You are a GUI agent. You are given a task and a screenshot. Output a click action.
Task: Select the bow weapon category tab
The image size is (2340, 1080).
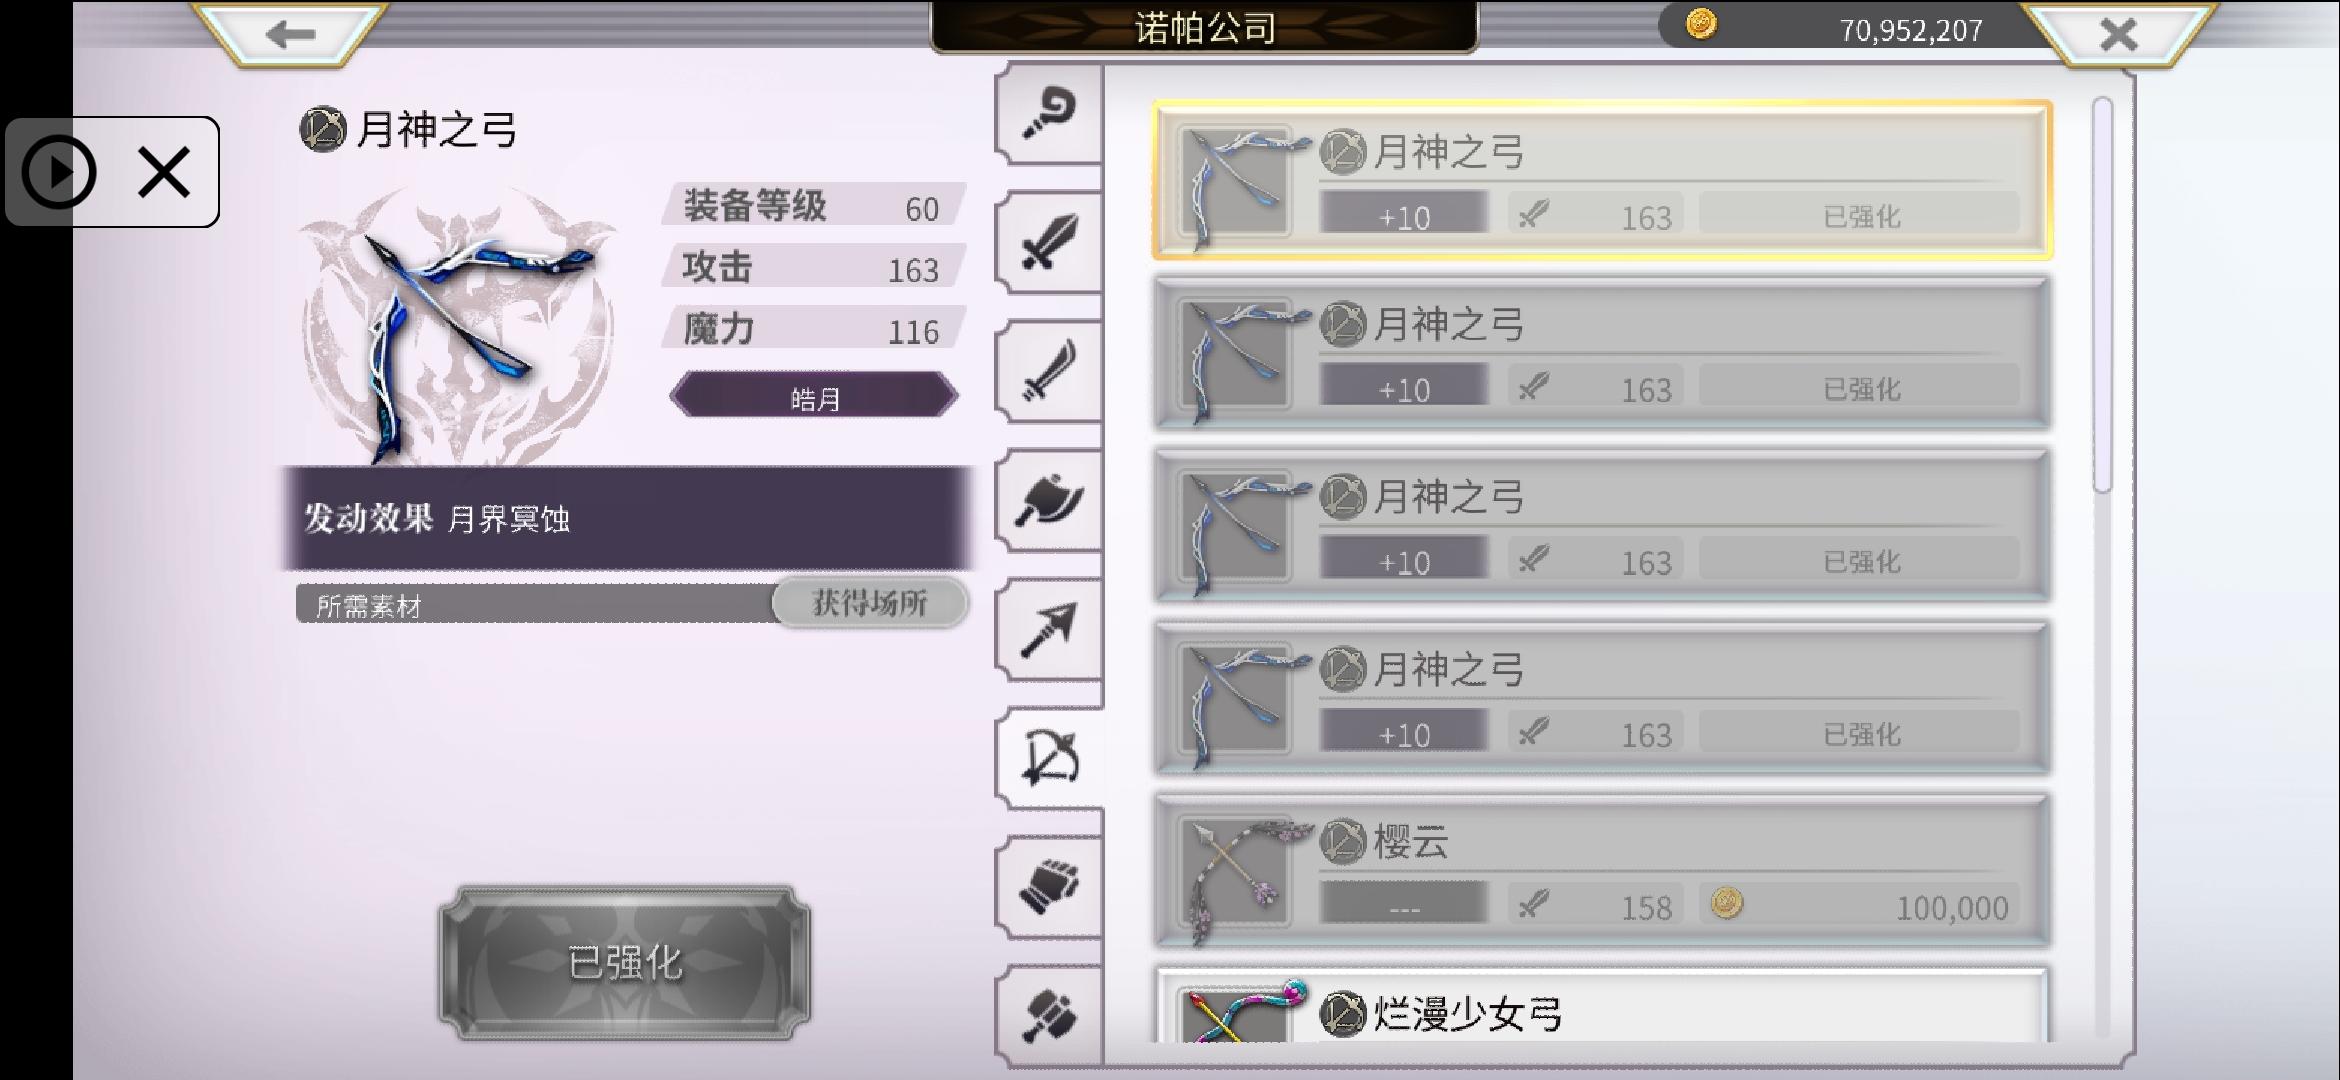[x=1049, y=758]
